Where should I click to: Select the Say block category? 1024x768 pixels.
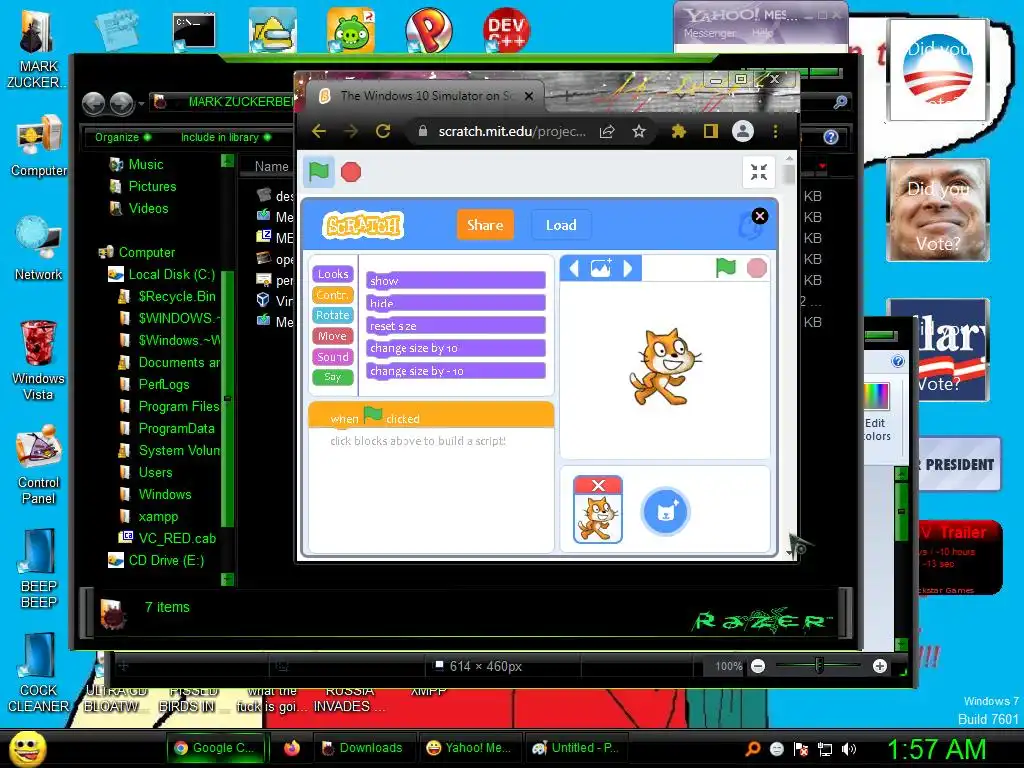pos(333,377)
